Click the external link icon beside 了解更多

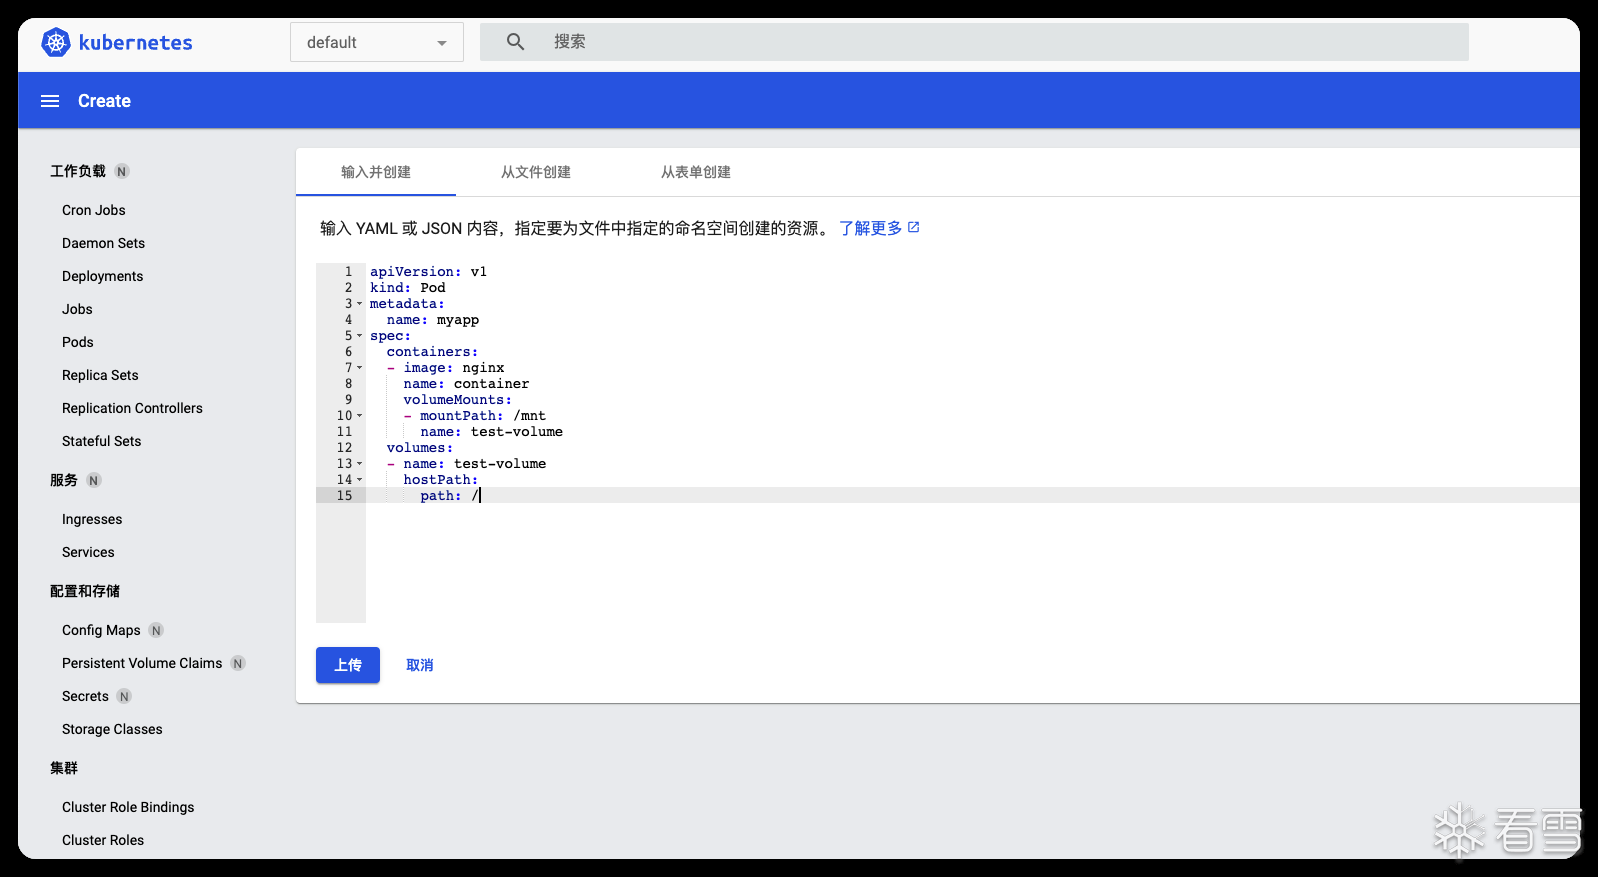coord(913,228)
